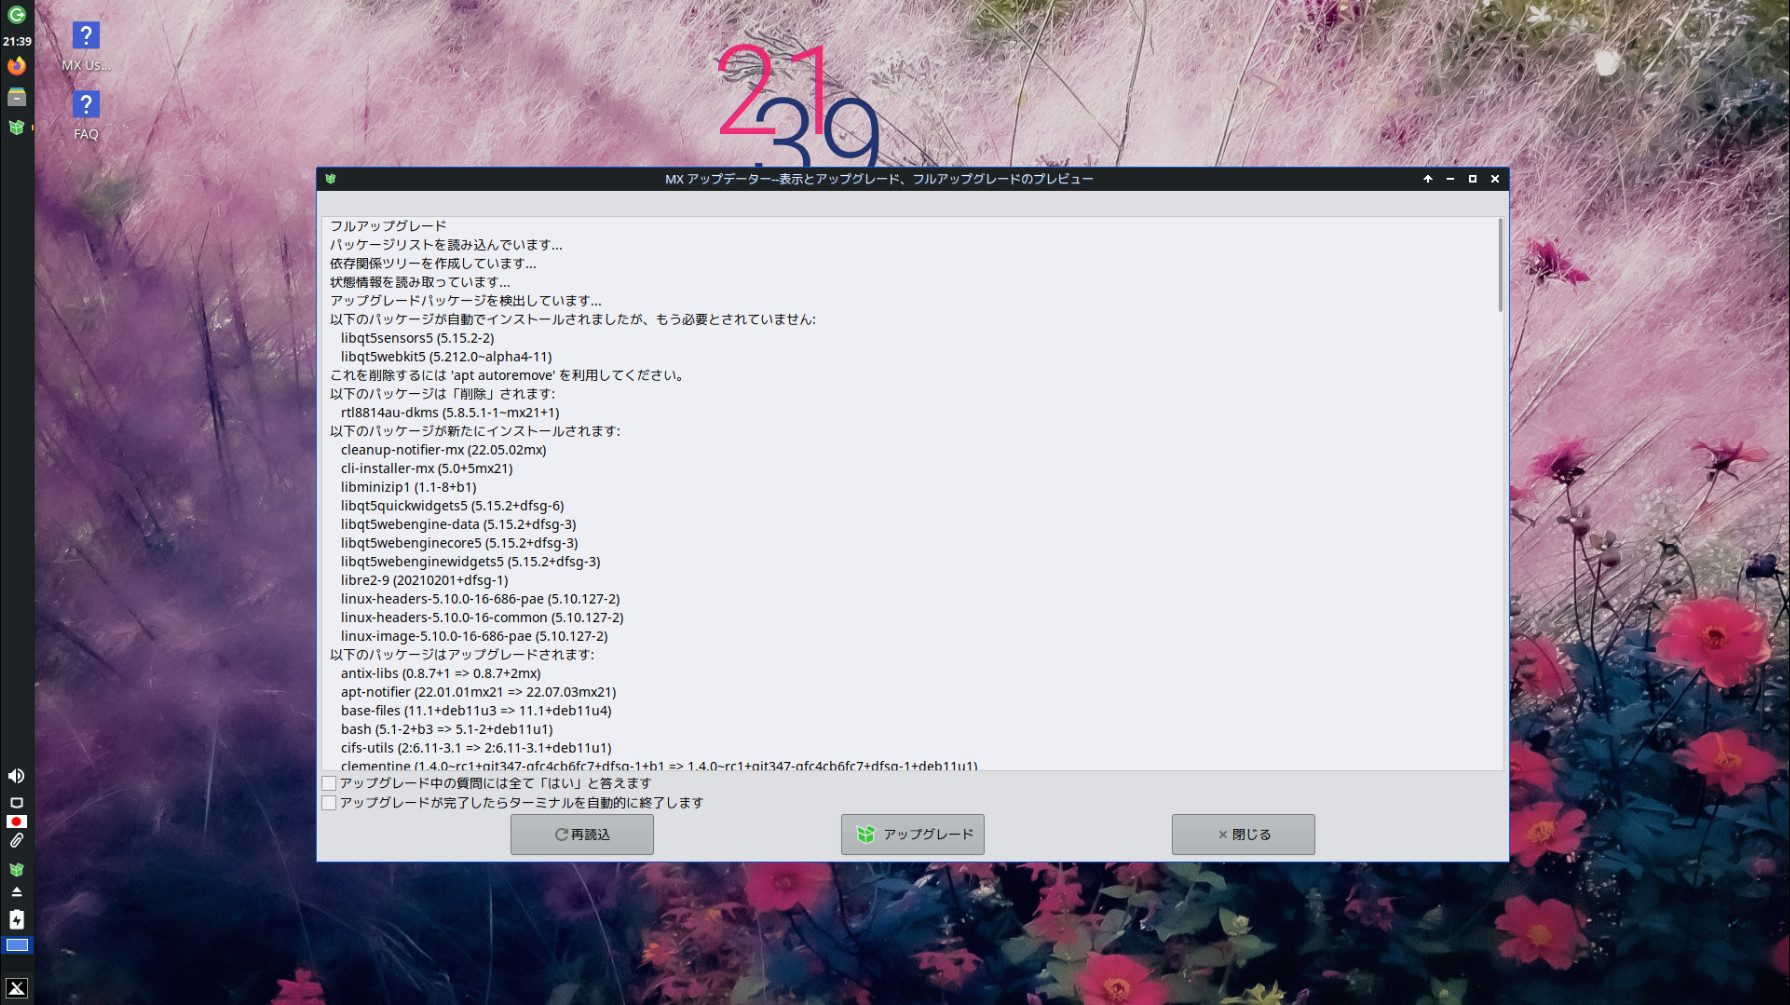Maximize the MX Updater window
Screen dimensions: 1790x1005
coord(1473,179)
